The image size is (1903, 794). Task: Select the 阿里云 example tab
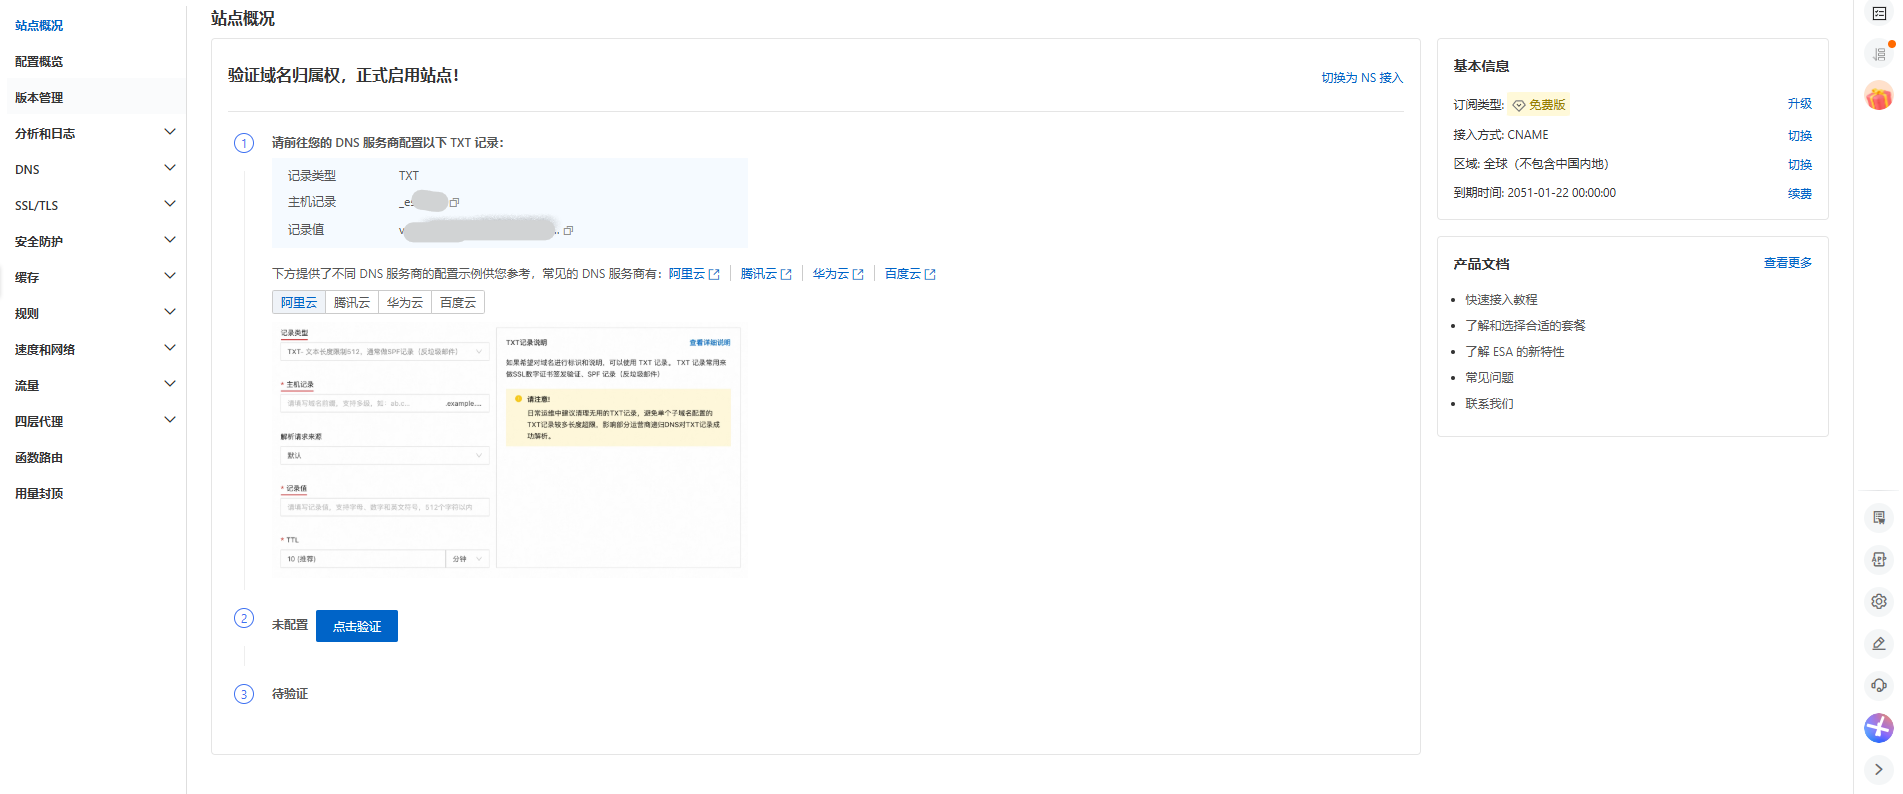(x=299, y=302)
